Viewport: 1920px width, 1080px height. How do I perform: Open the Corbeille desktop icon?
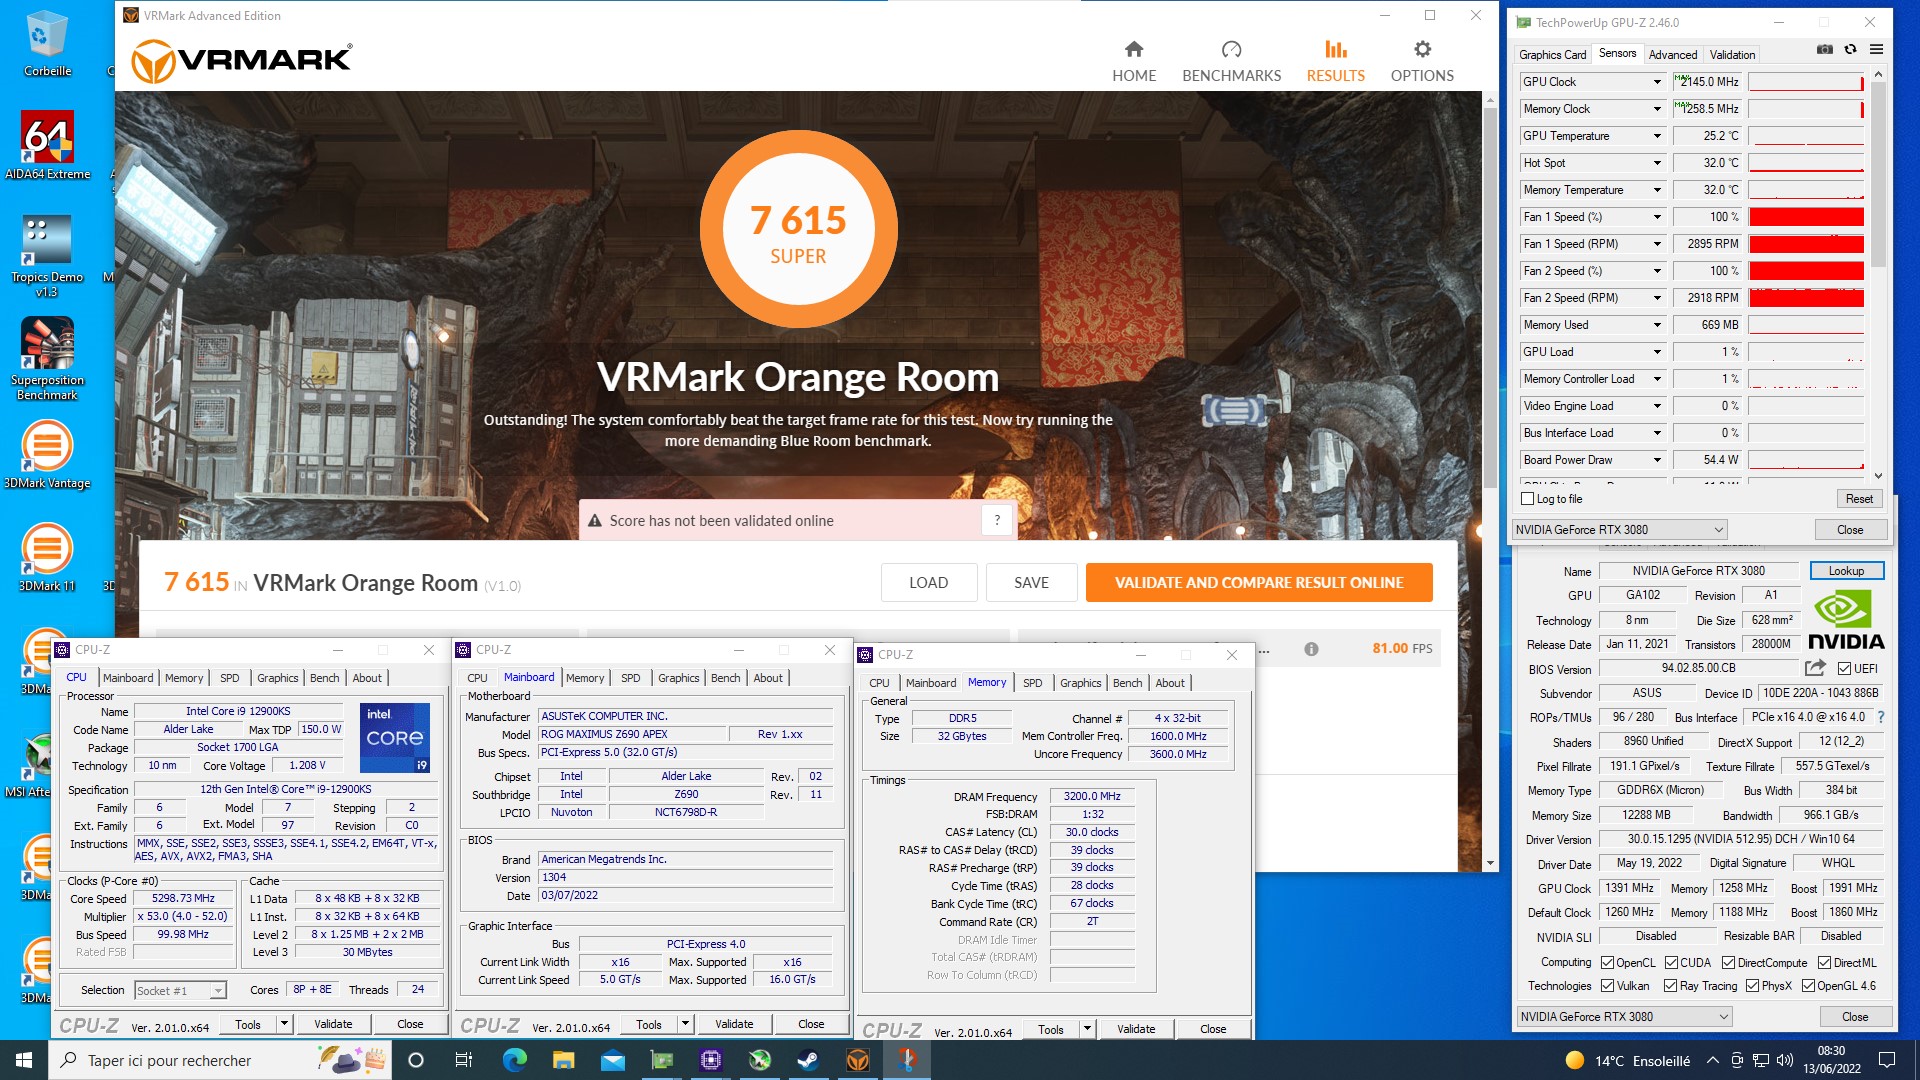tap(47, 45)
